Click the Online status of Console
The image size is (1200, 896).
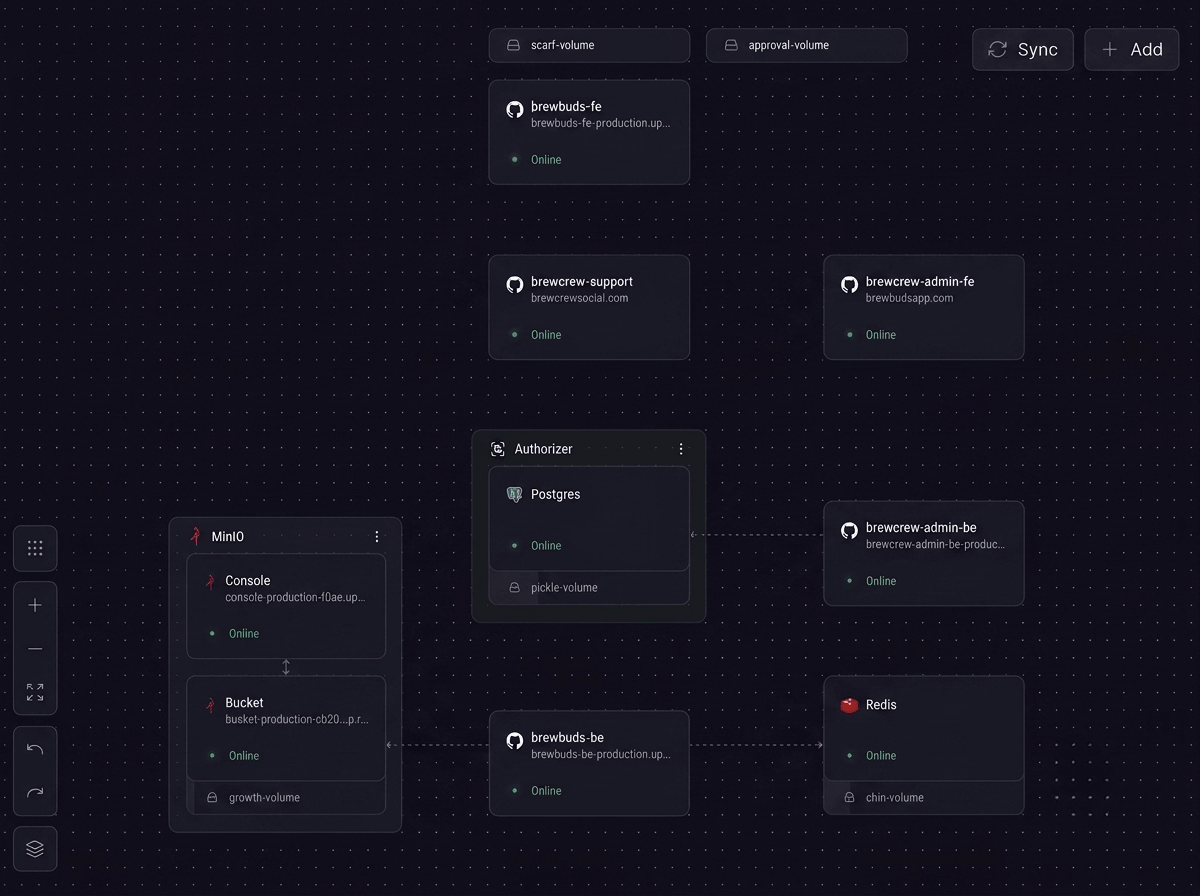point(244,634)
